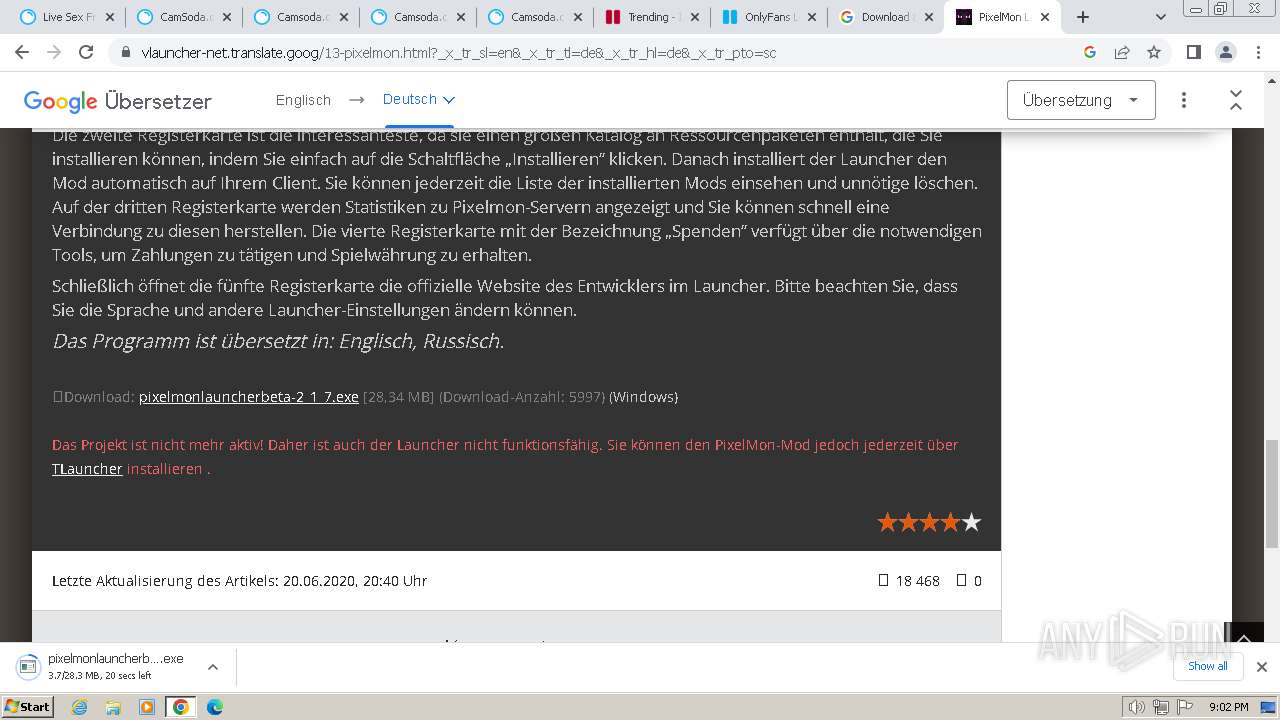Switch to the first CamSoda tab
The height and width of the screenshot is (720, 1280).
184,17
